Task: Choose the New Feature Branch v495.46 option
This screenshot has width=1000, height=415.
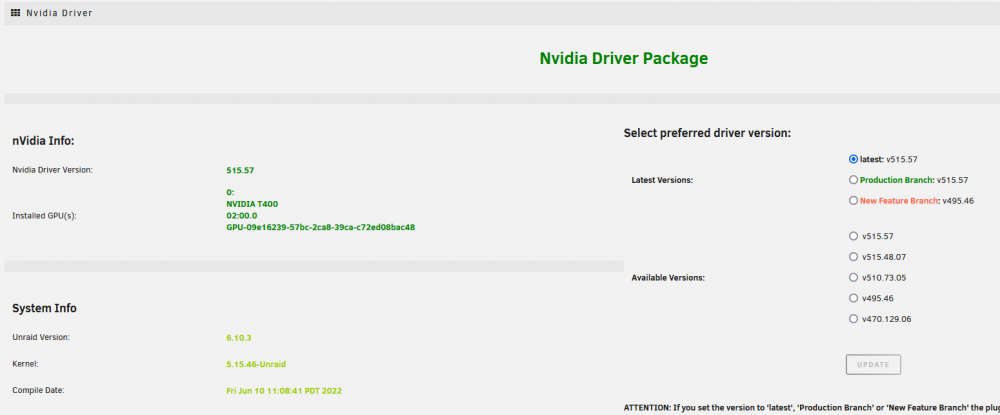Action: tap(853, 200)
